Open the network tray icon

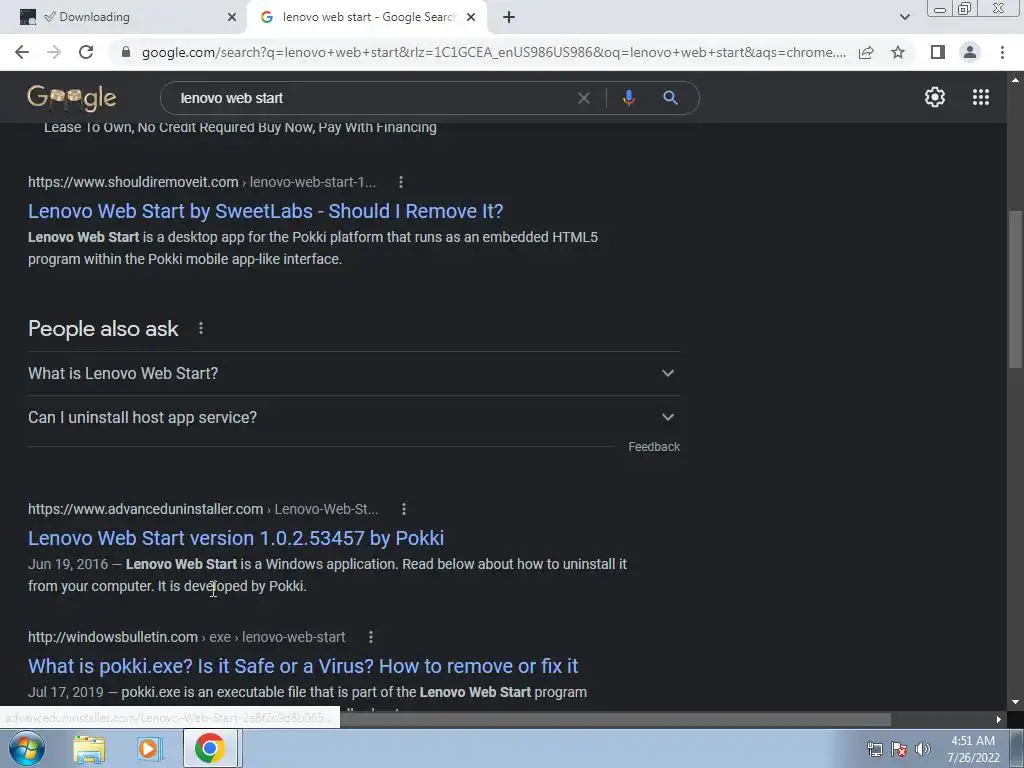point(874,749)
